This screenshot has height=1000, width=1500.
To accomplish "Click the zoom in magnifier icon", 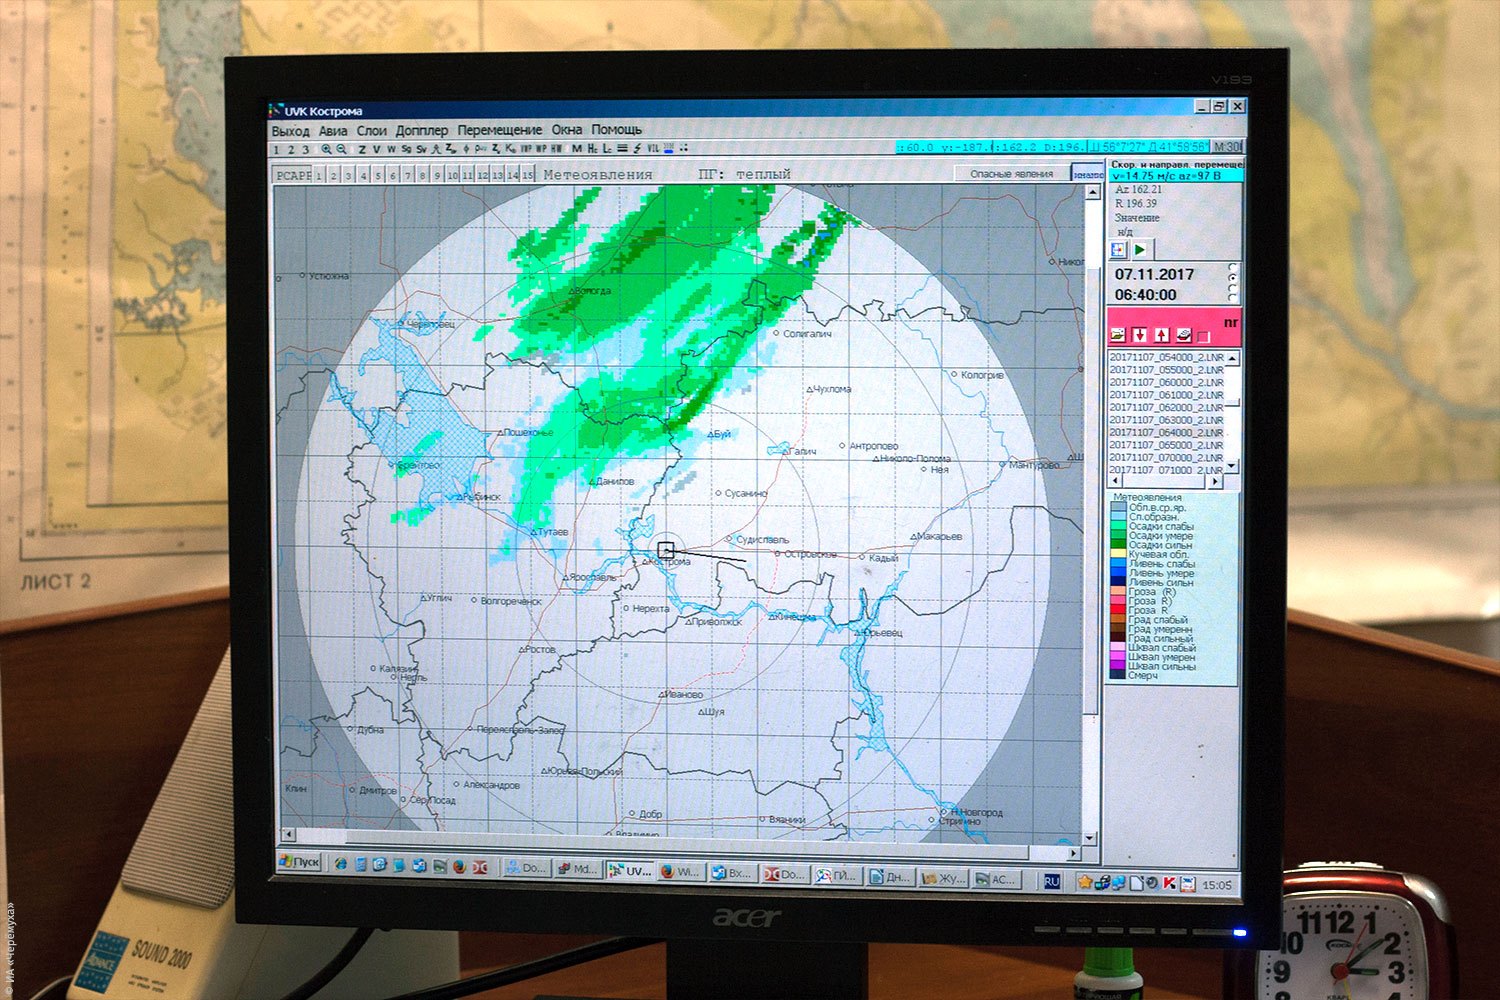I will (326, 149).
